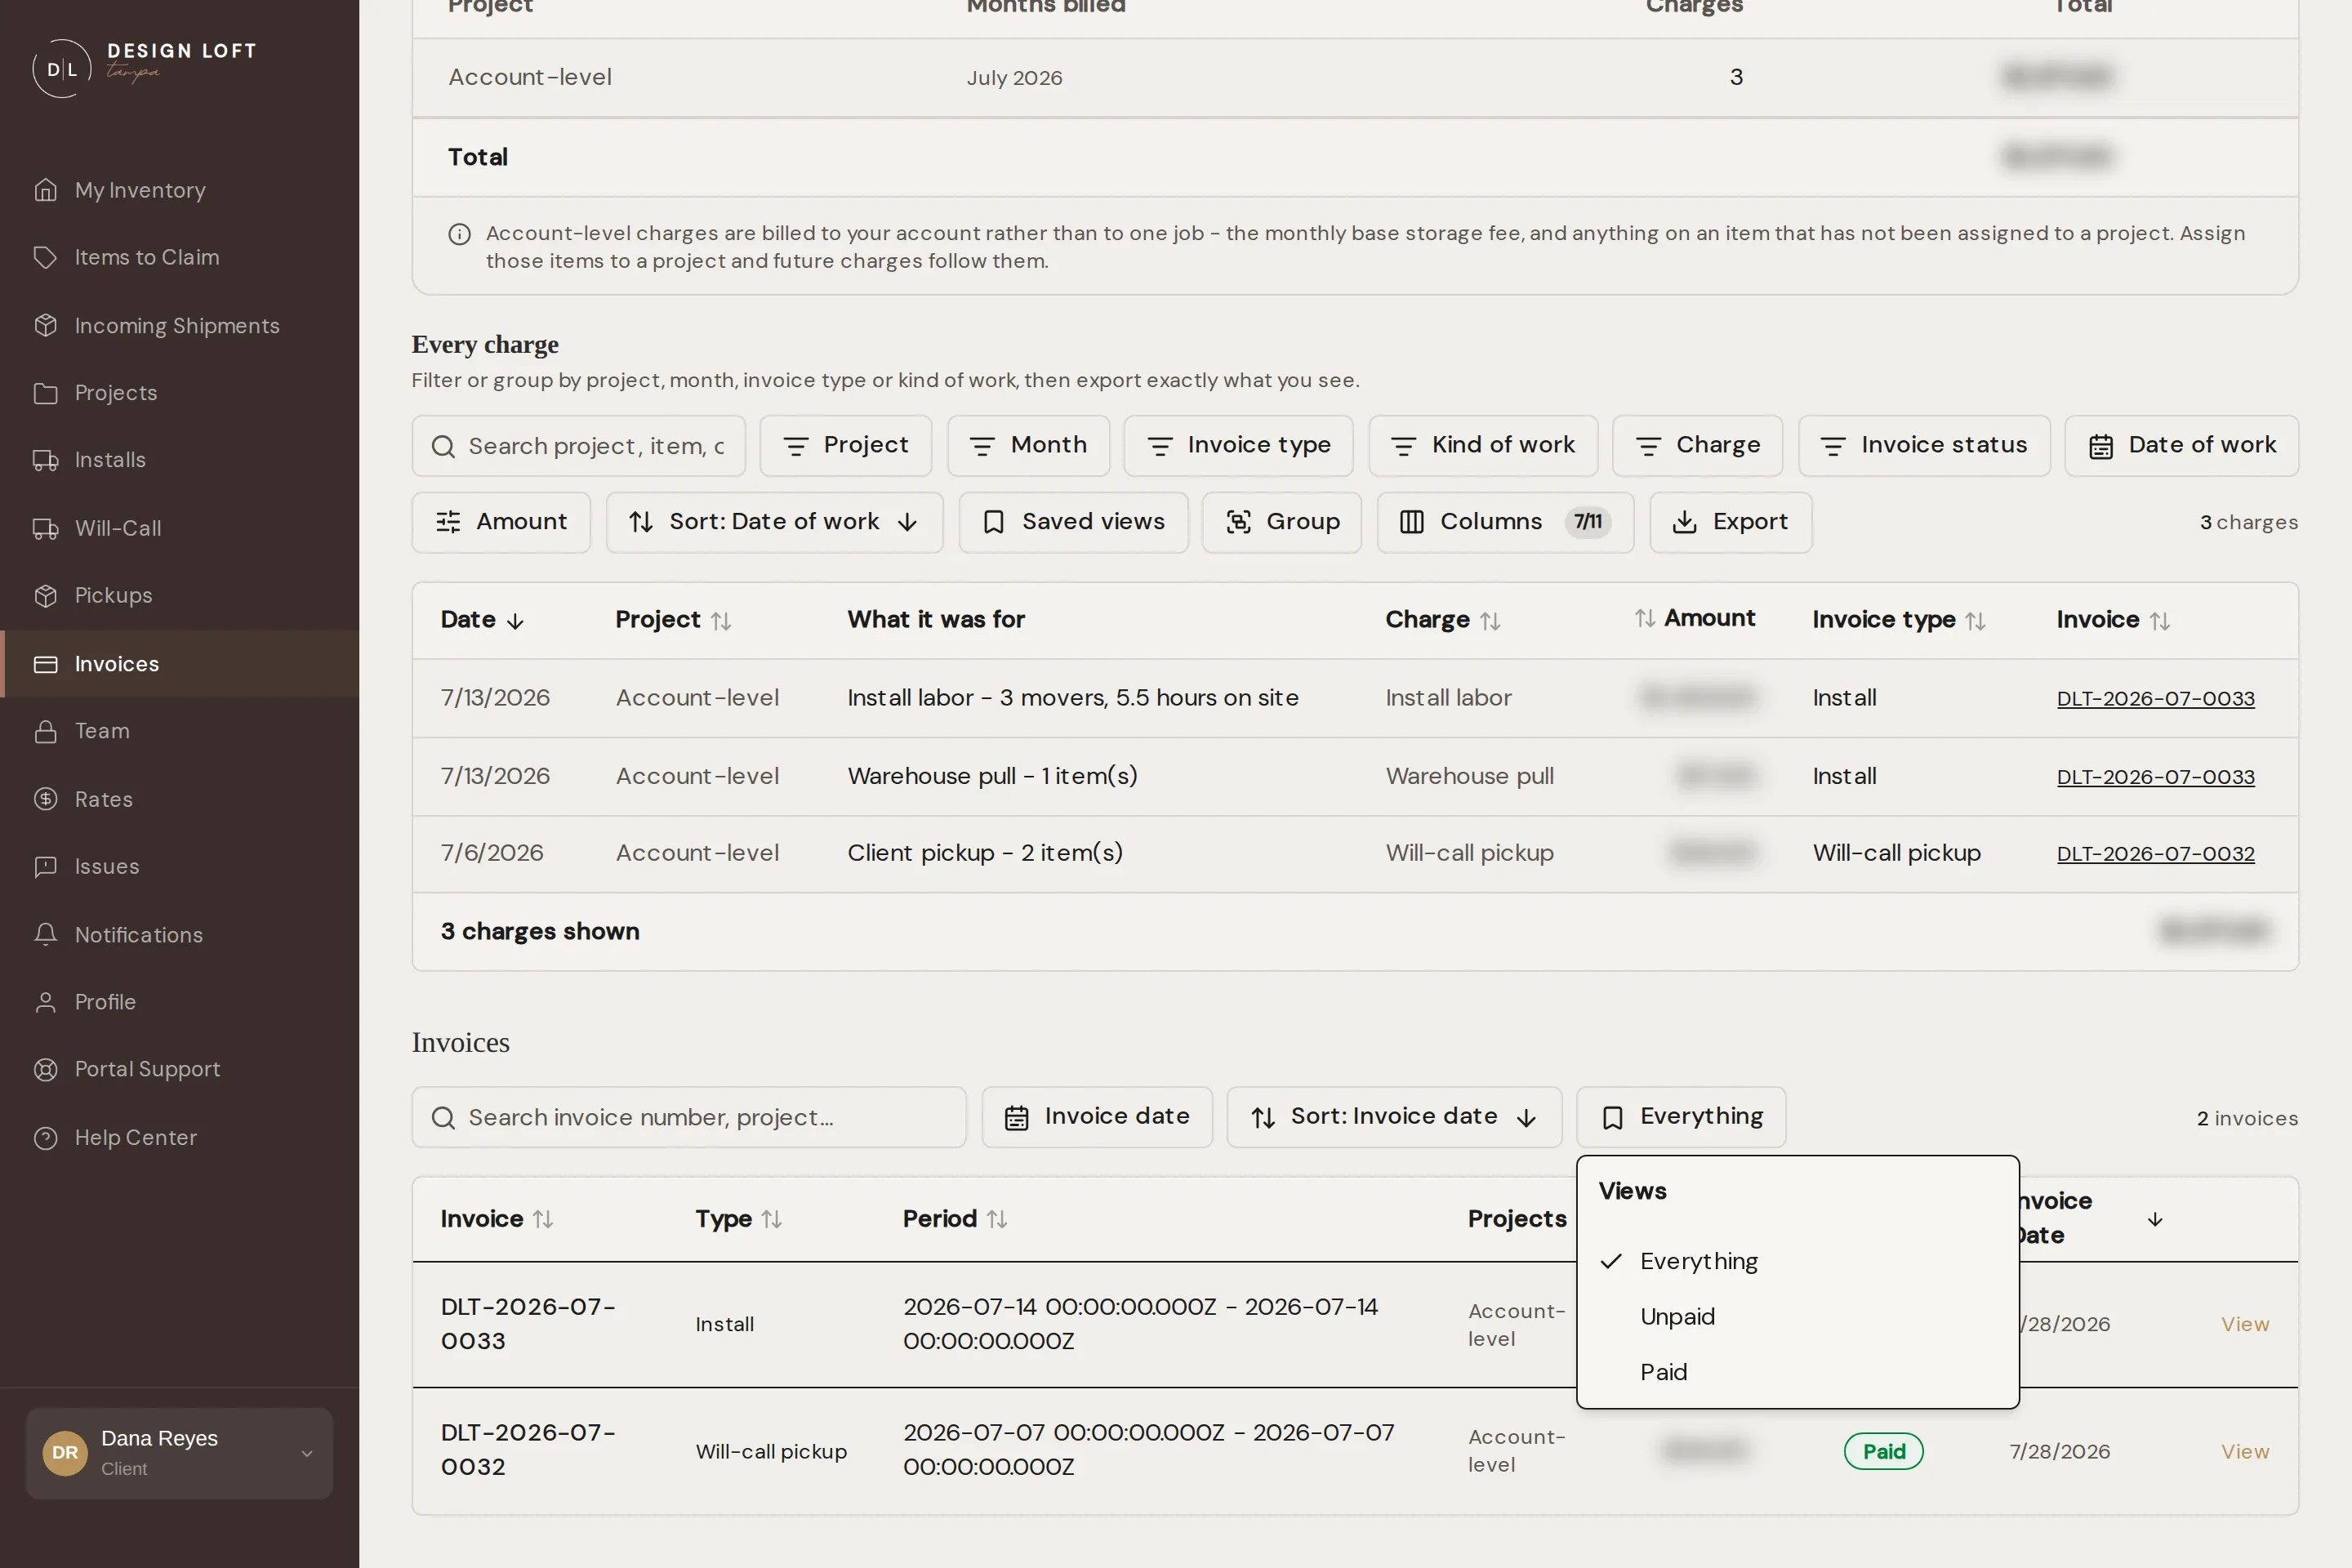Open the Issues section
The height and width of the screenshot is (1568, 2352).
(x=180, y=866)
